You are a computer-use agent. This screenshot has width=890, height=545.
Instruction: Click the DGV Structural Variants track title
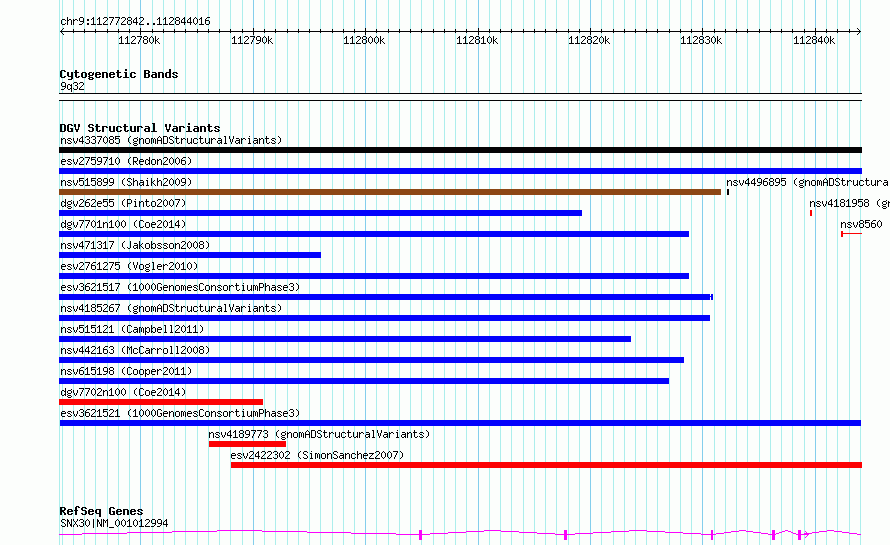point(140,128)
